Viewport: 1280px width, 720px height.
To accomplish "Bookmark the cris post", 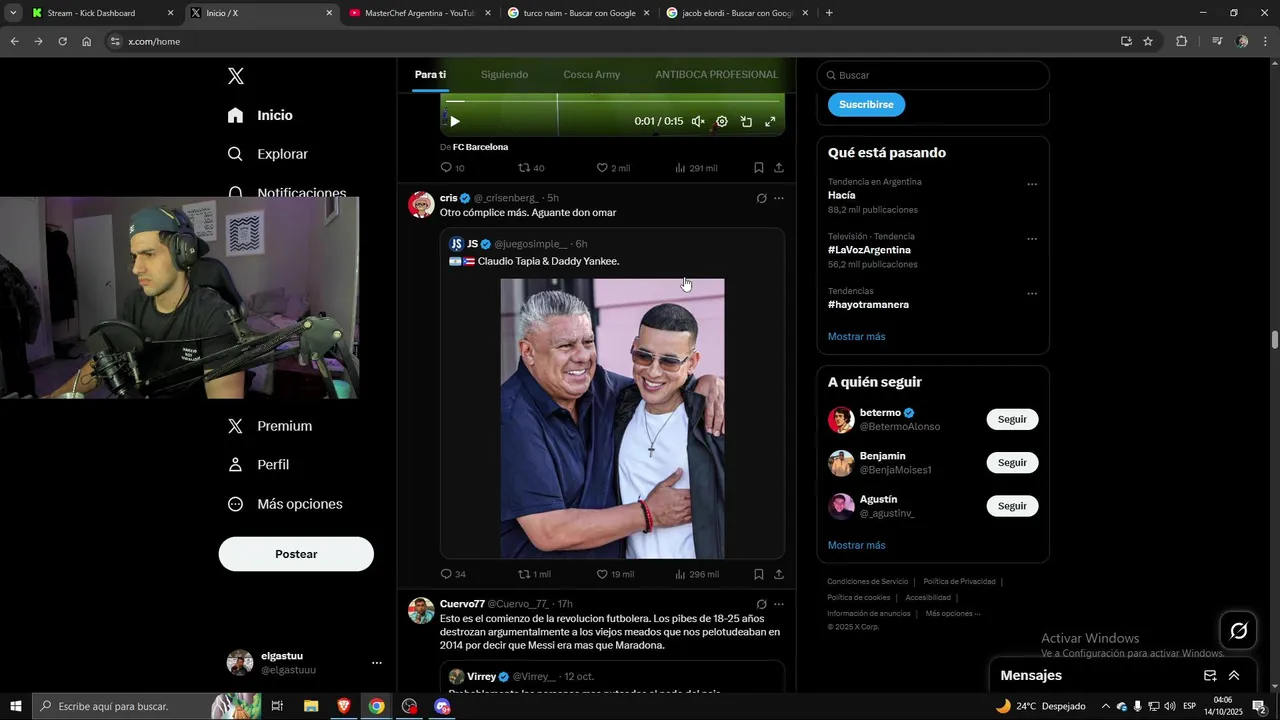I will click(x=759, y=574).
